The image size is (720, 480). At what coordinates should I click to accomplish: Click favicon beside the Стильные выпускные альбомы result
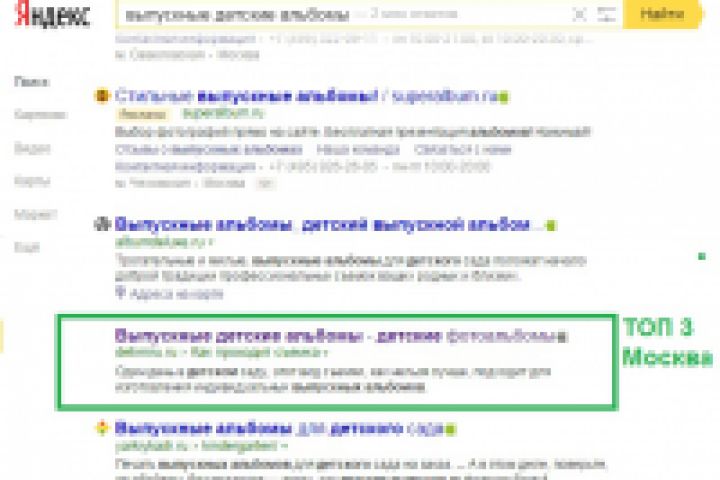(102, 96)
